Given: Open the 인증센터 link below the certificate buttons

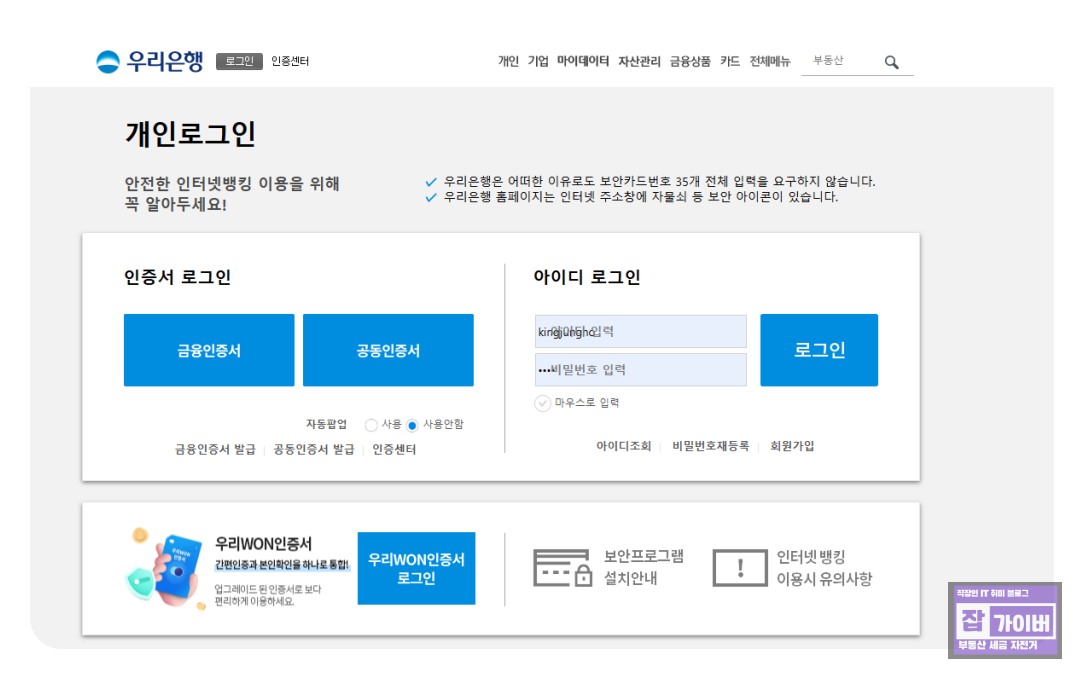Looking at the screenshot, I should click(394, 449).
